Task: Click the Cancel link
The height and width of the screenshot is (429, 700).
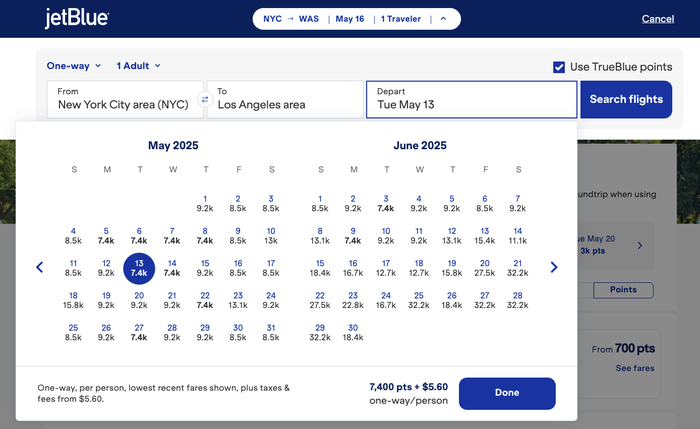Action: pyautogui.click(x=658, y=19)
